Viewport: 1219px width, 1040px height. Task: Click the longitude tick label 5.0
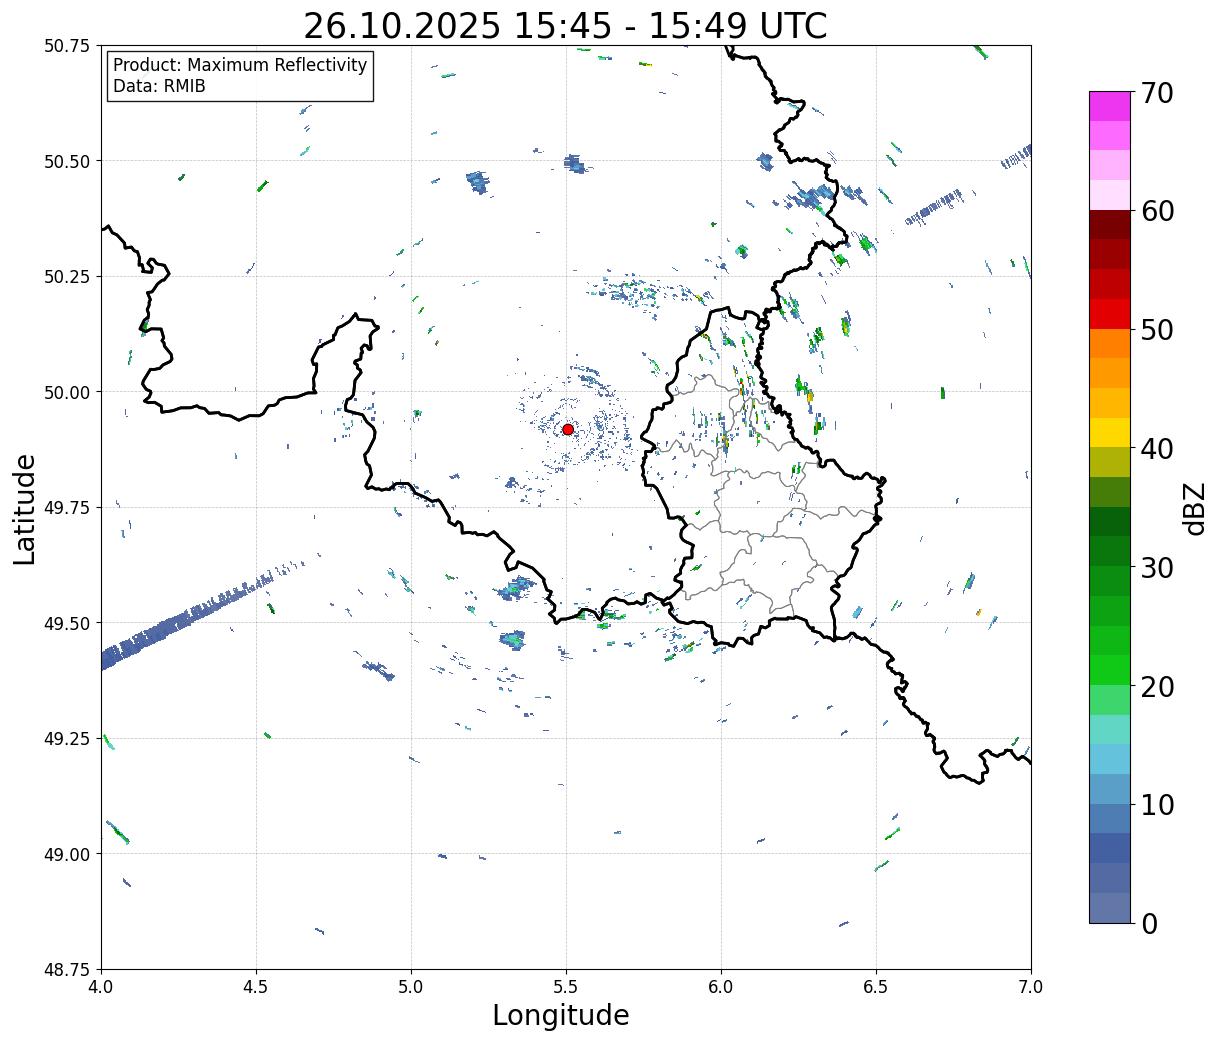411,987
